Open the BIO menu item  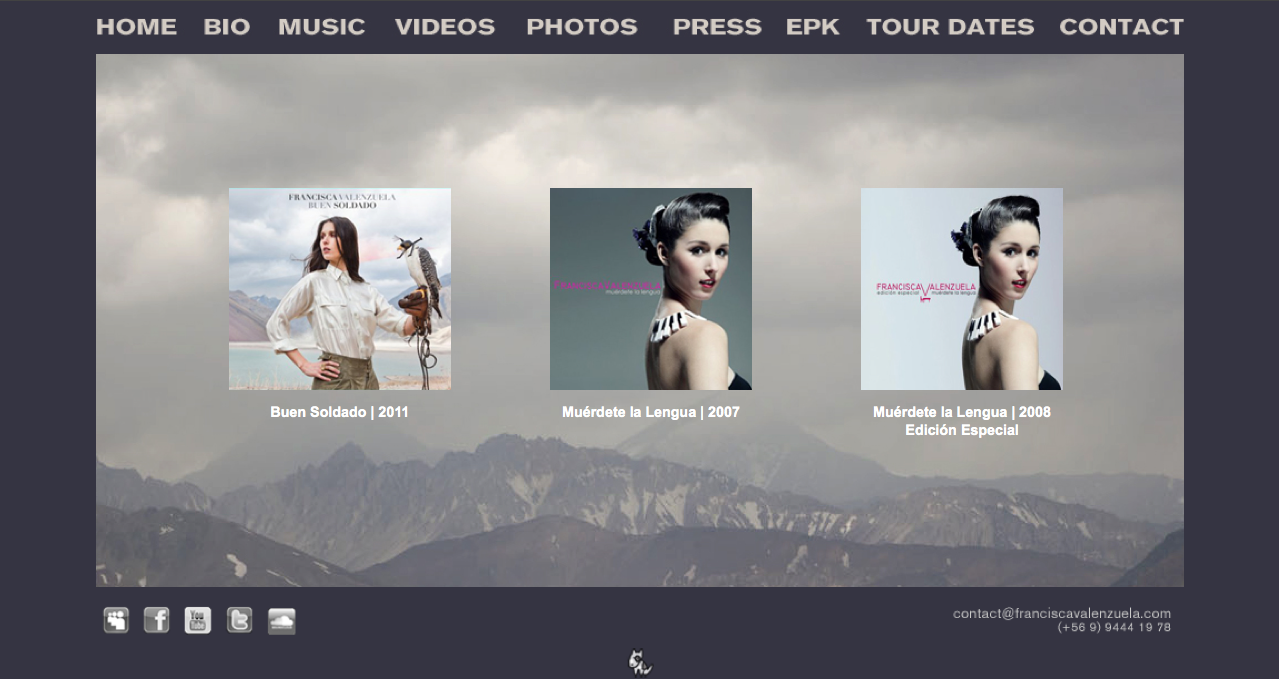(x=227, y=27)
